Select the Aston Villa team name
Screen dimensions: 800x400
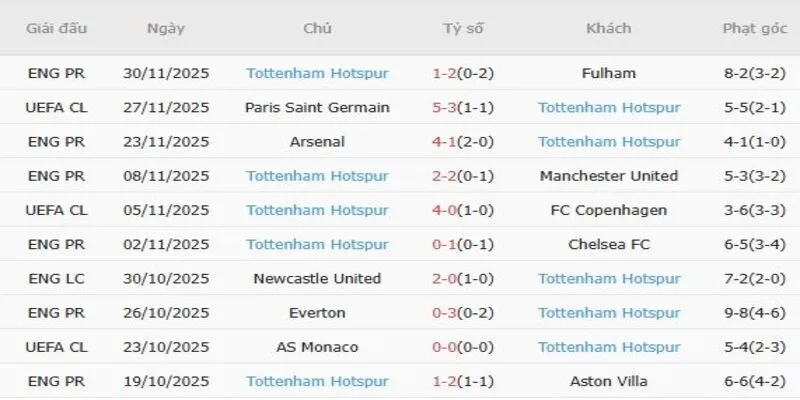point(608,381)
